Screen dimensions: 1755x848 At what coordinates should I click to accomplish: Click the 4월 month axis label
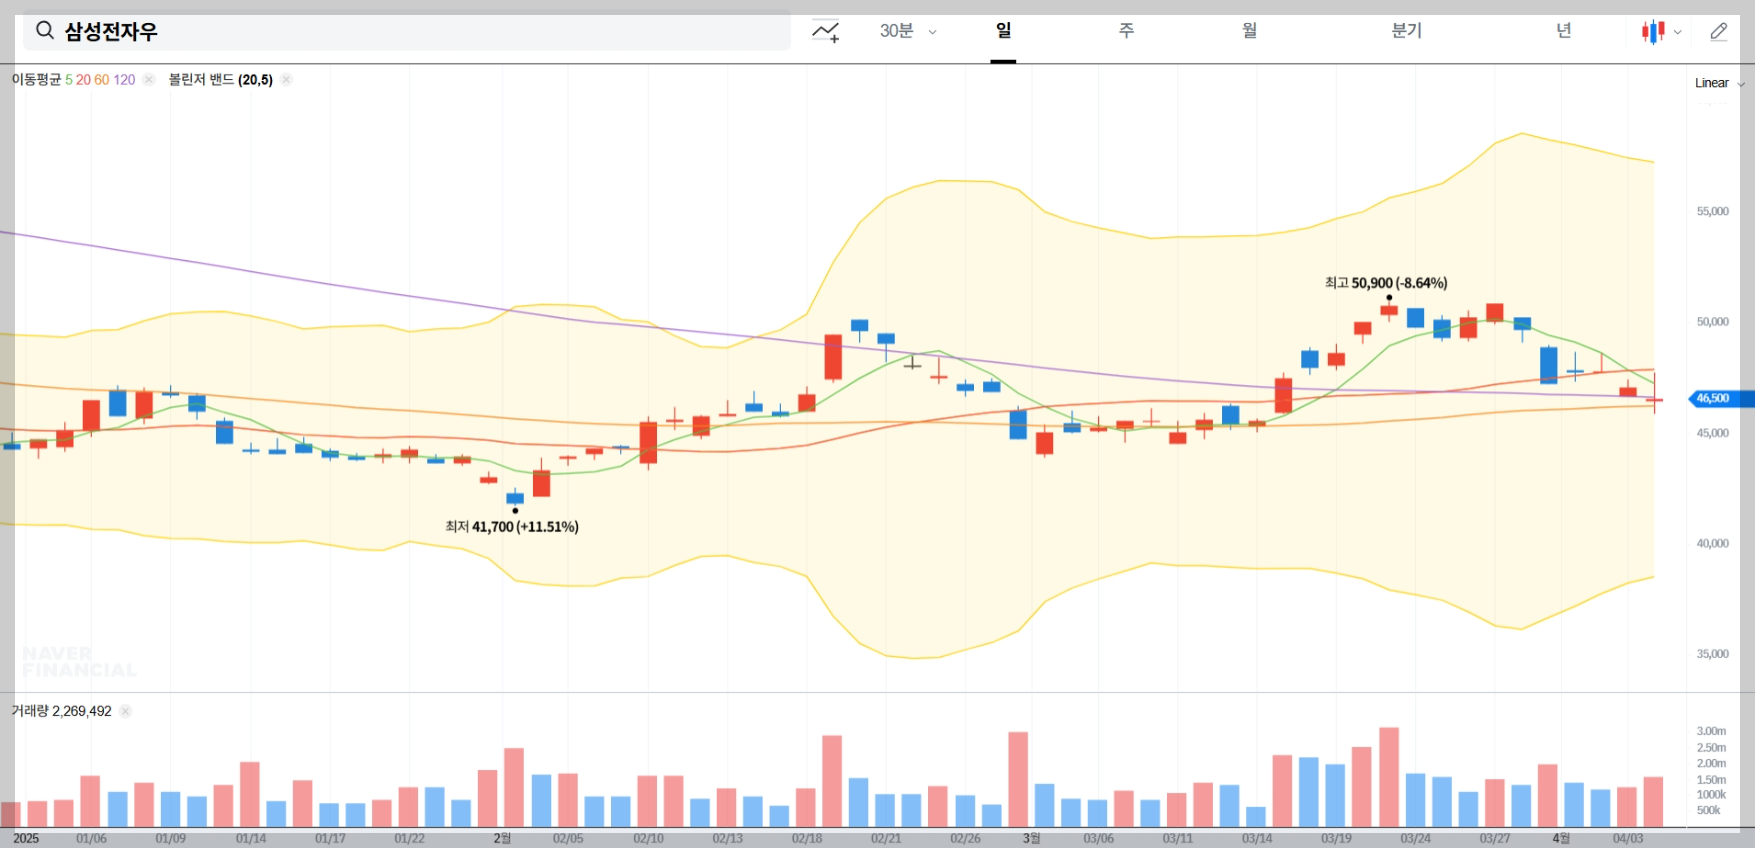point(1561,838)
